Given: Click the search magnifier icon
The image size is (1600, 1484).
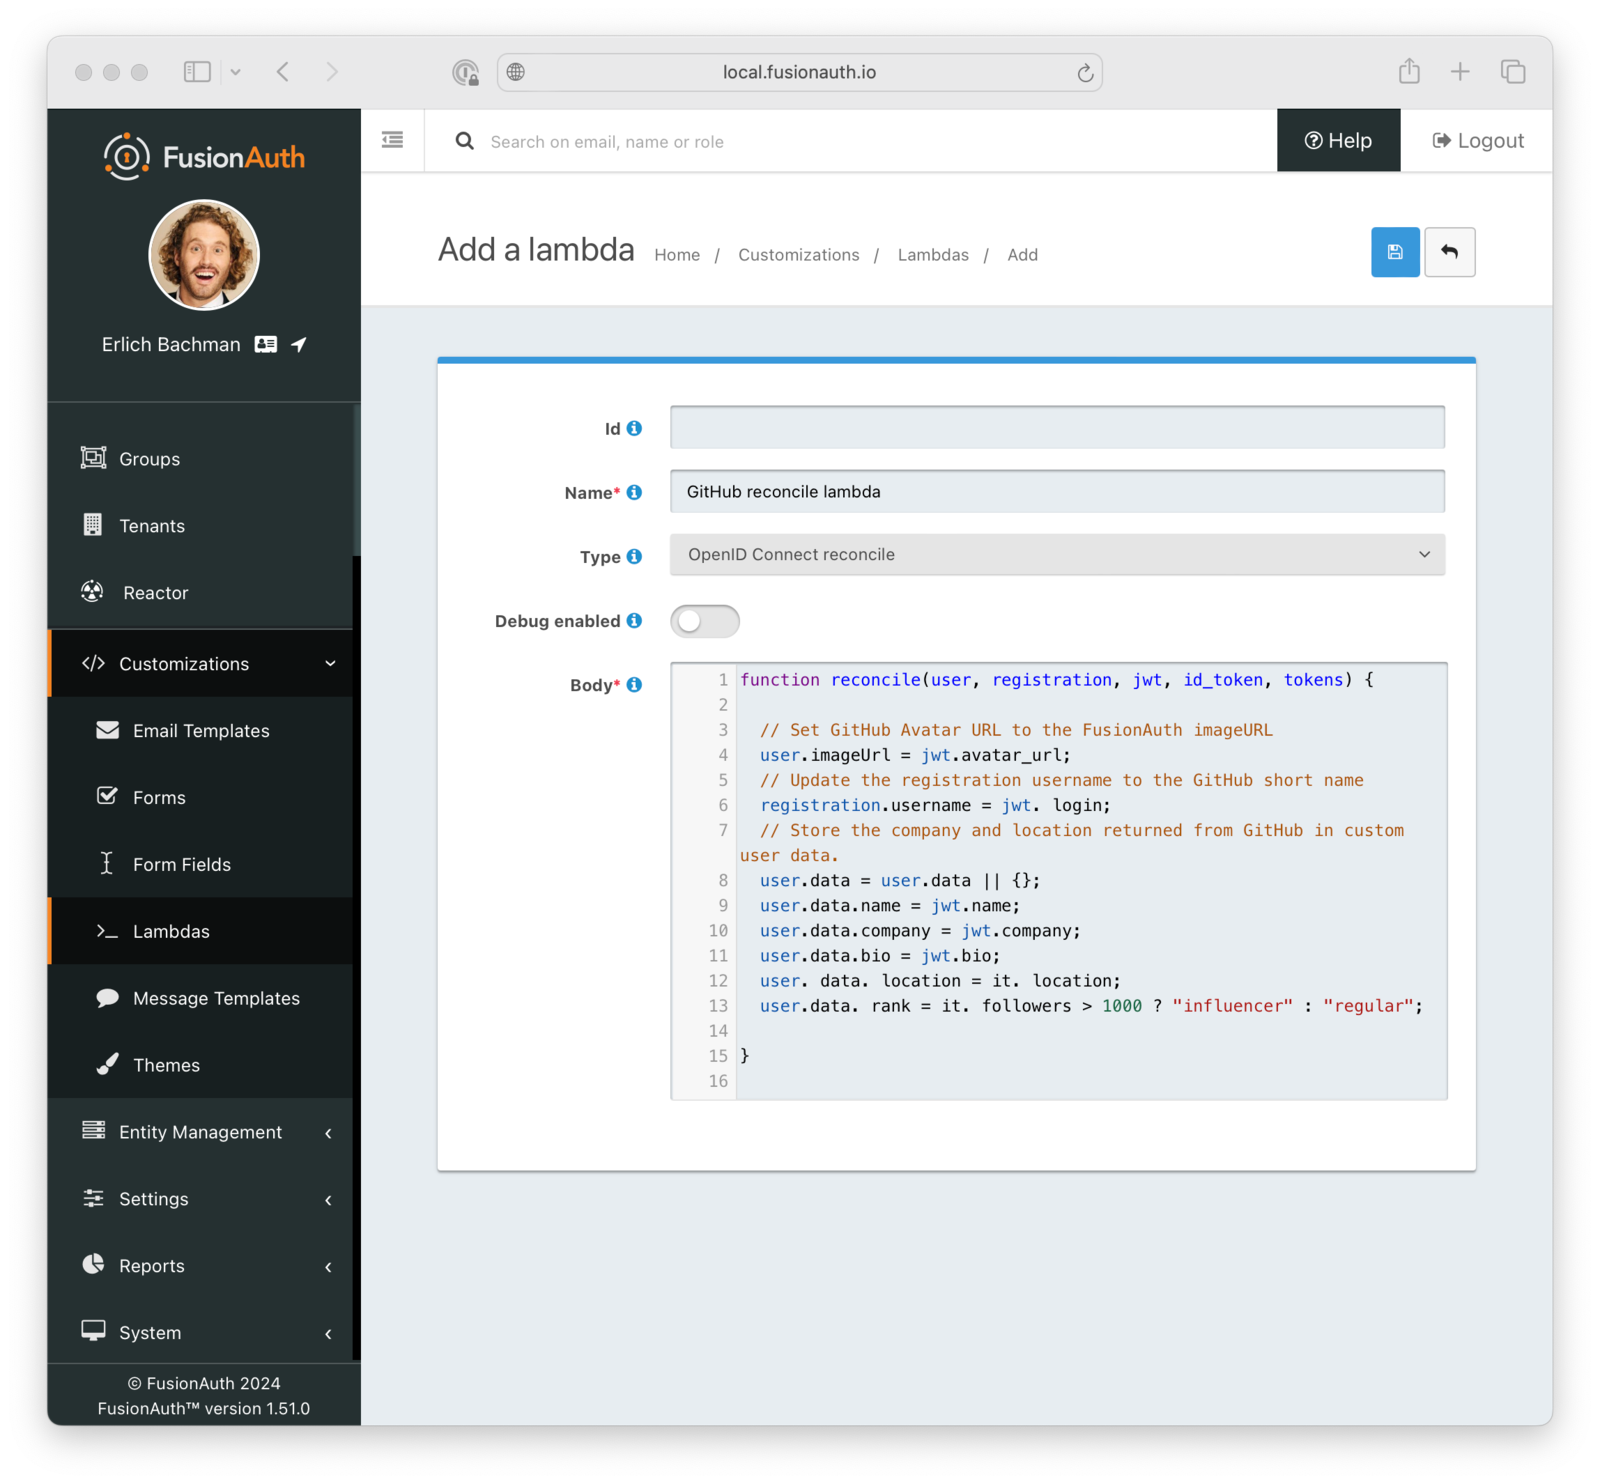Looking at the screenshot, I should 465,141.
